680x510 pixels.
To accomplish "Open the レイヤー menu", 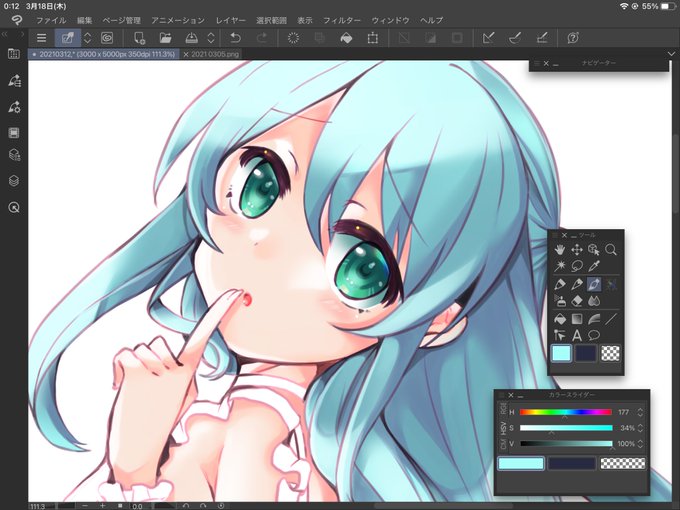I will (231, 20).
